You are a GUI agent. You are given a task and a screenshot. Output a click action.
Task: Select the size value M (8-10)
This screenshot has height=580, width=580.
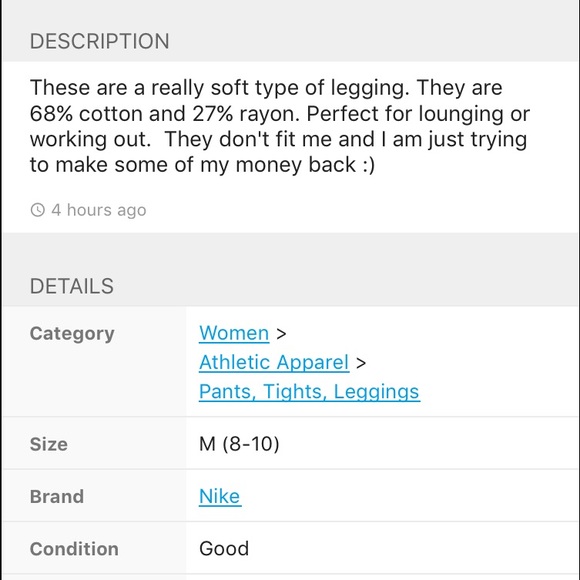click(x=239, y=444)
